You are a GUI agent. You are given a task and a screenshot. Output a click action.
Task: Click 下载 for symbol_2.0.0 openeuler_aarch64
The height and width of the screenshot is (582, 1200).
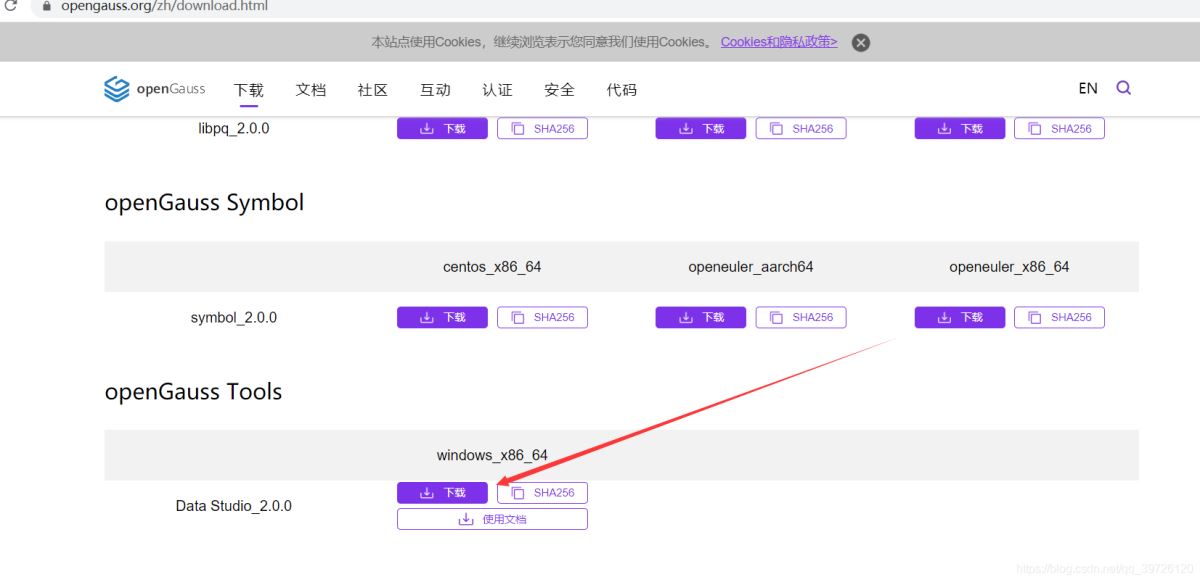700,317
